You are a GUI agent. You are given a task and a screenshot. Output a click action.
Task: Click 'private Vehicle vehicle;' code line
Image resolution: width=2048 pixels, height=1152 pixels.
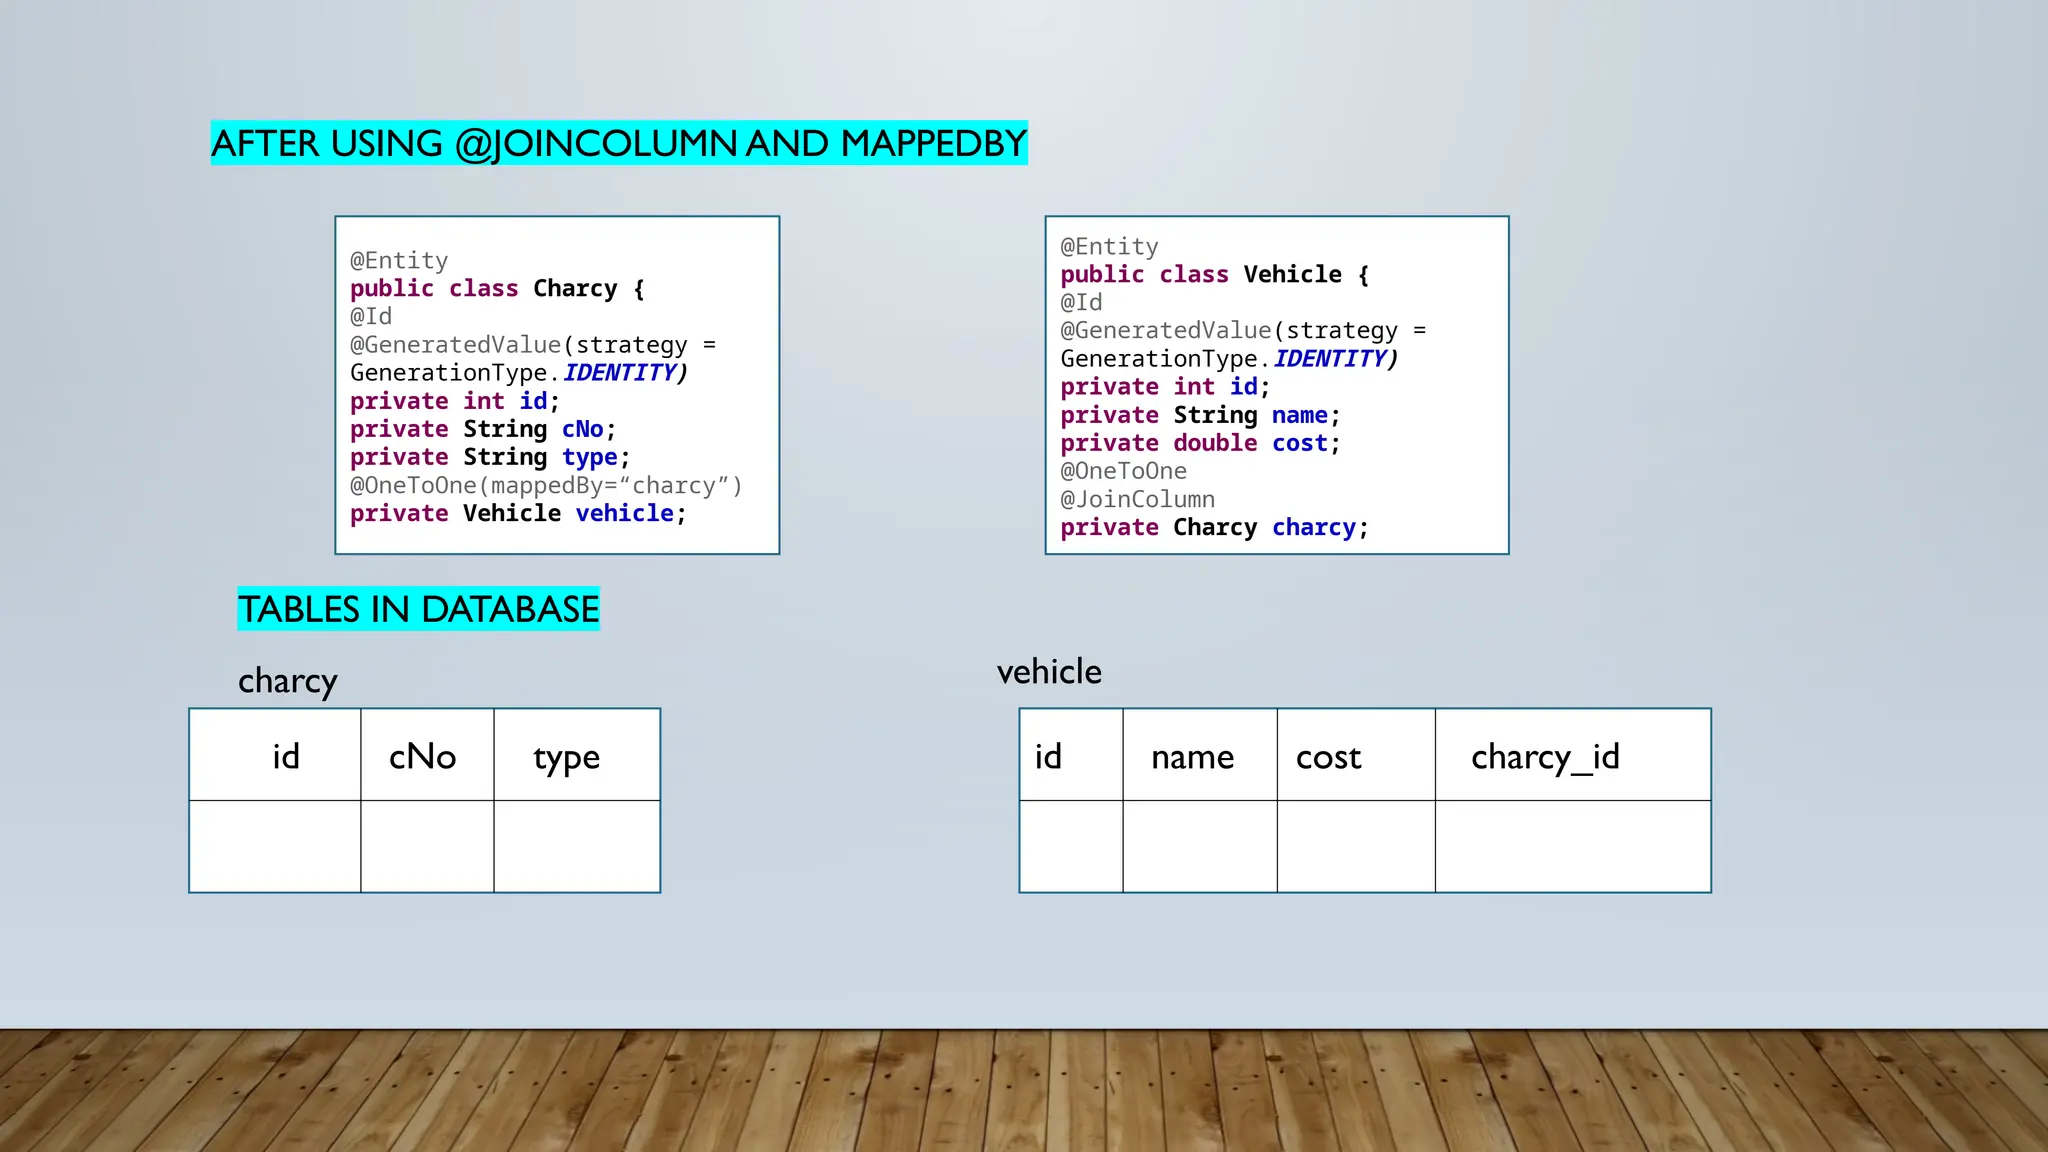(x=517, y=514)
